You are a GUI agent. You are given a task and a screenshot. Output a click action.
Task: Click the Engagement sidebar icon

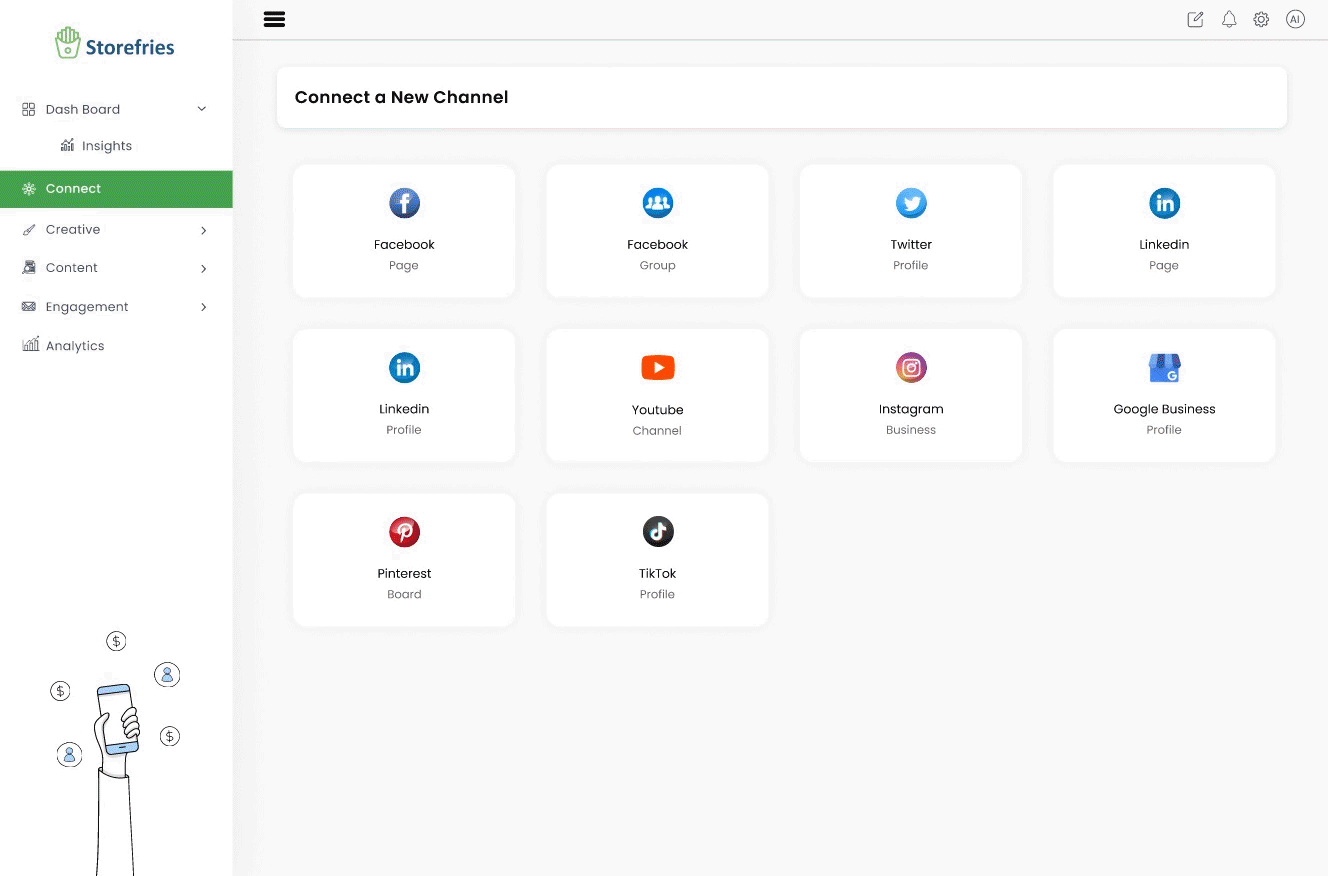click(x=28, y=306)
